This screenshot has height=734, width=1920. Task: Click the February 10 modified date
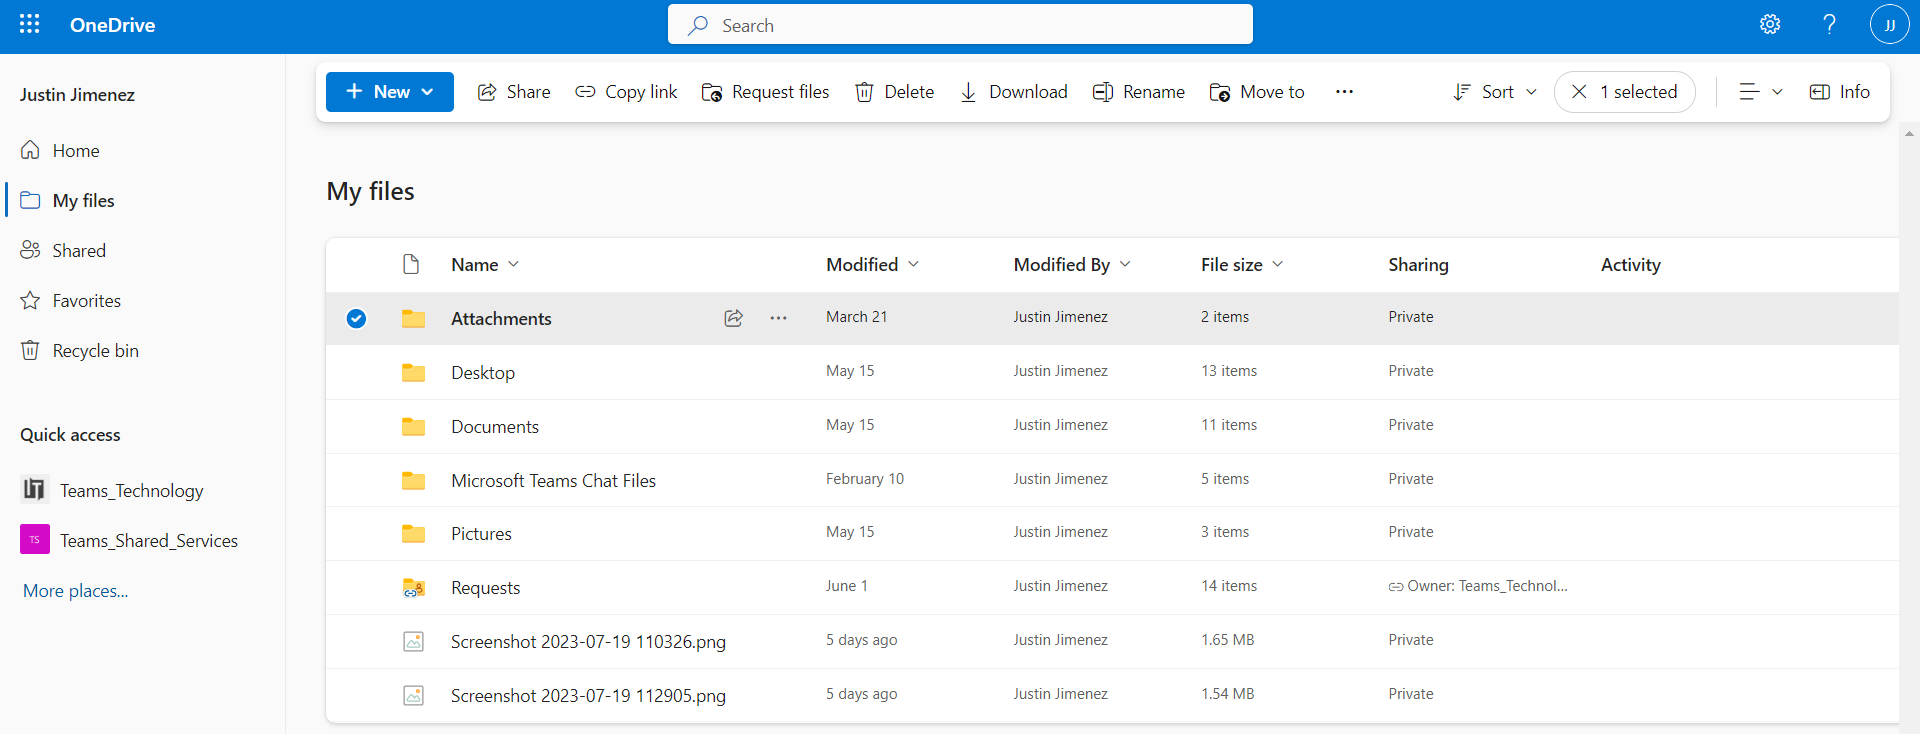tap(864, 479)
